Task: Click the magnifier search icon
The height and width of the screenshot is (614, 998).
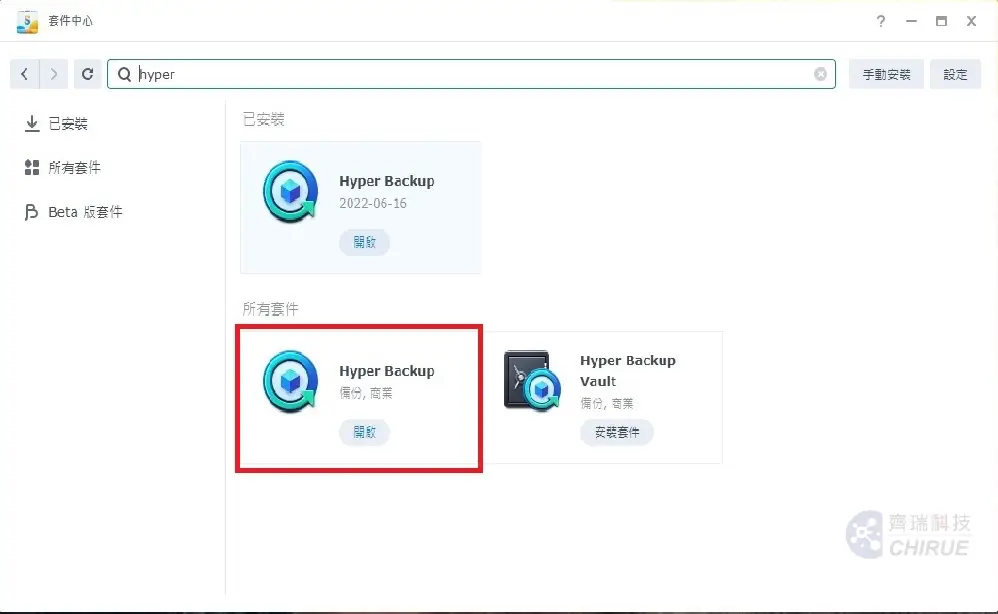Action: click(125, 74)
